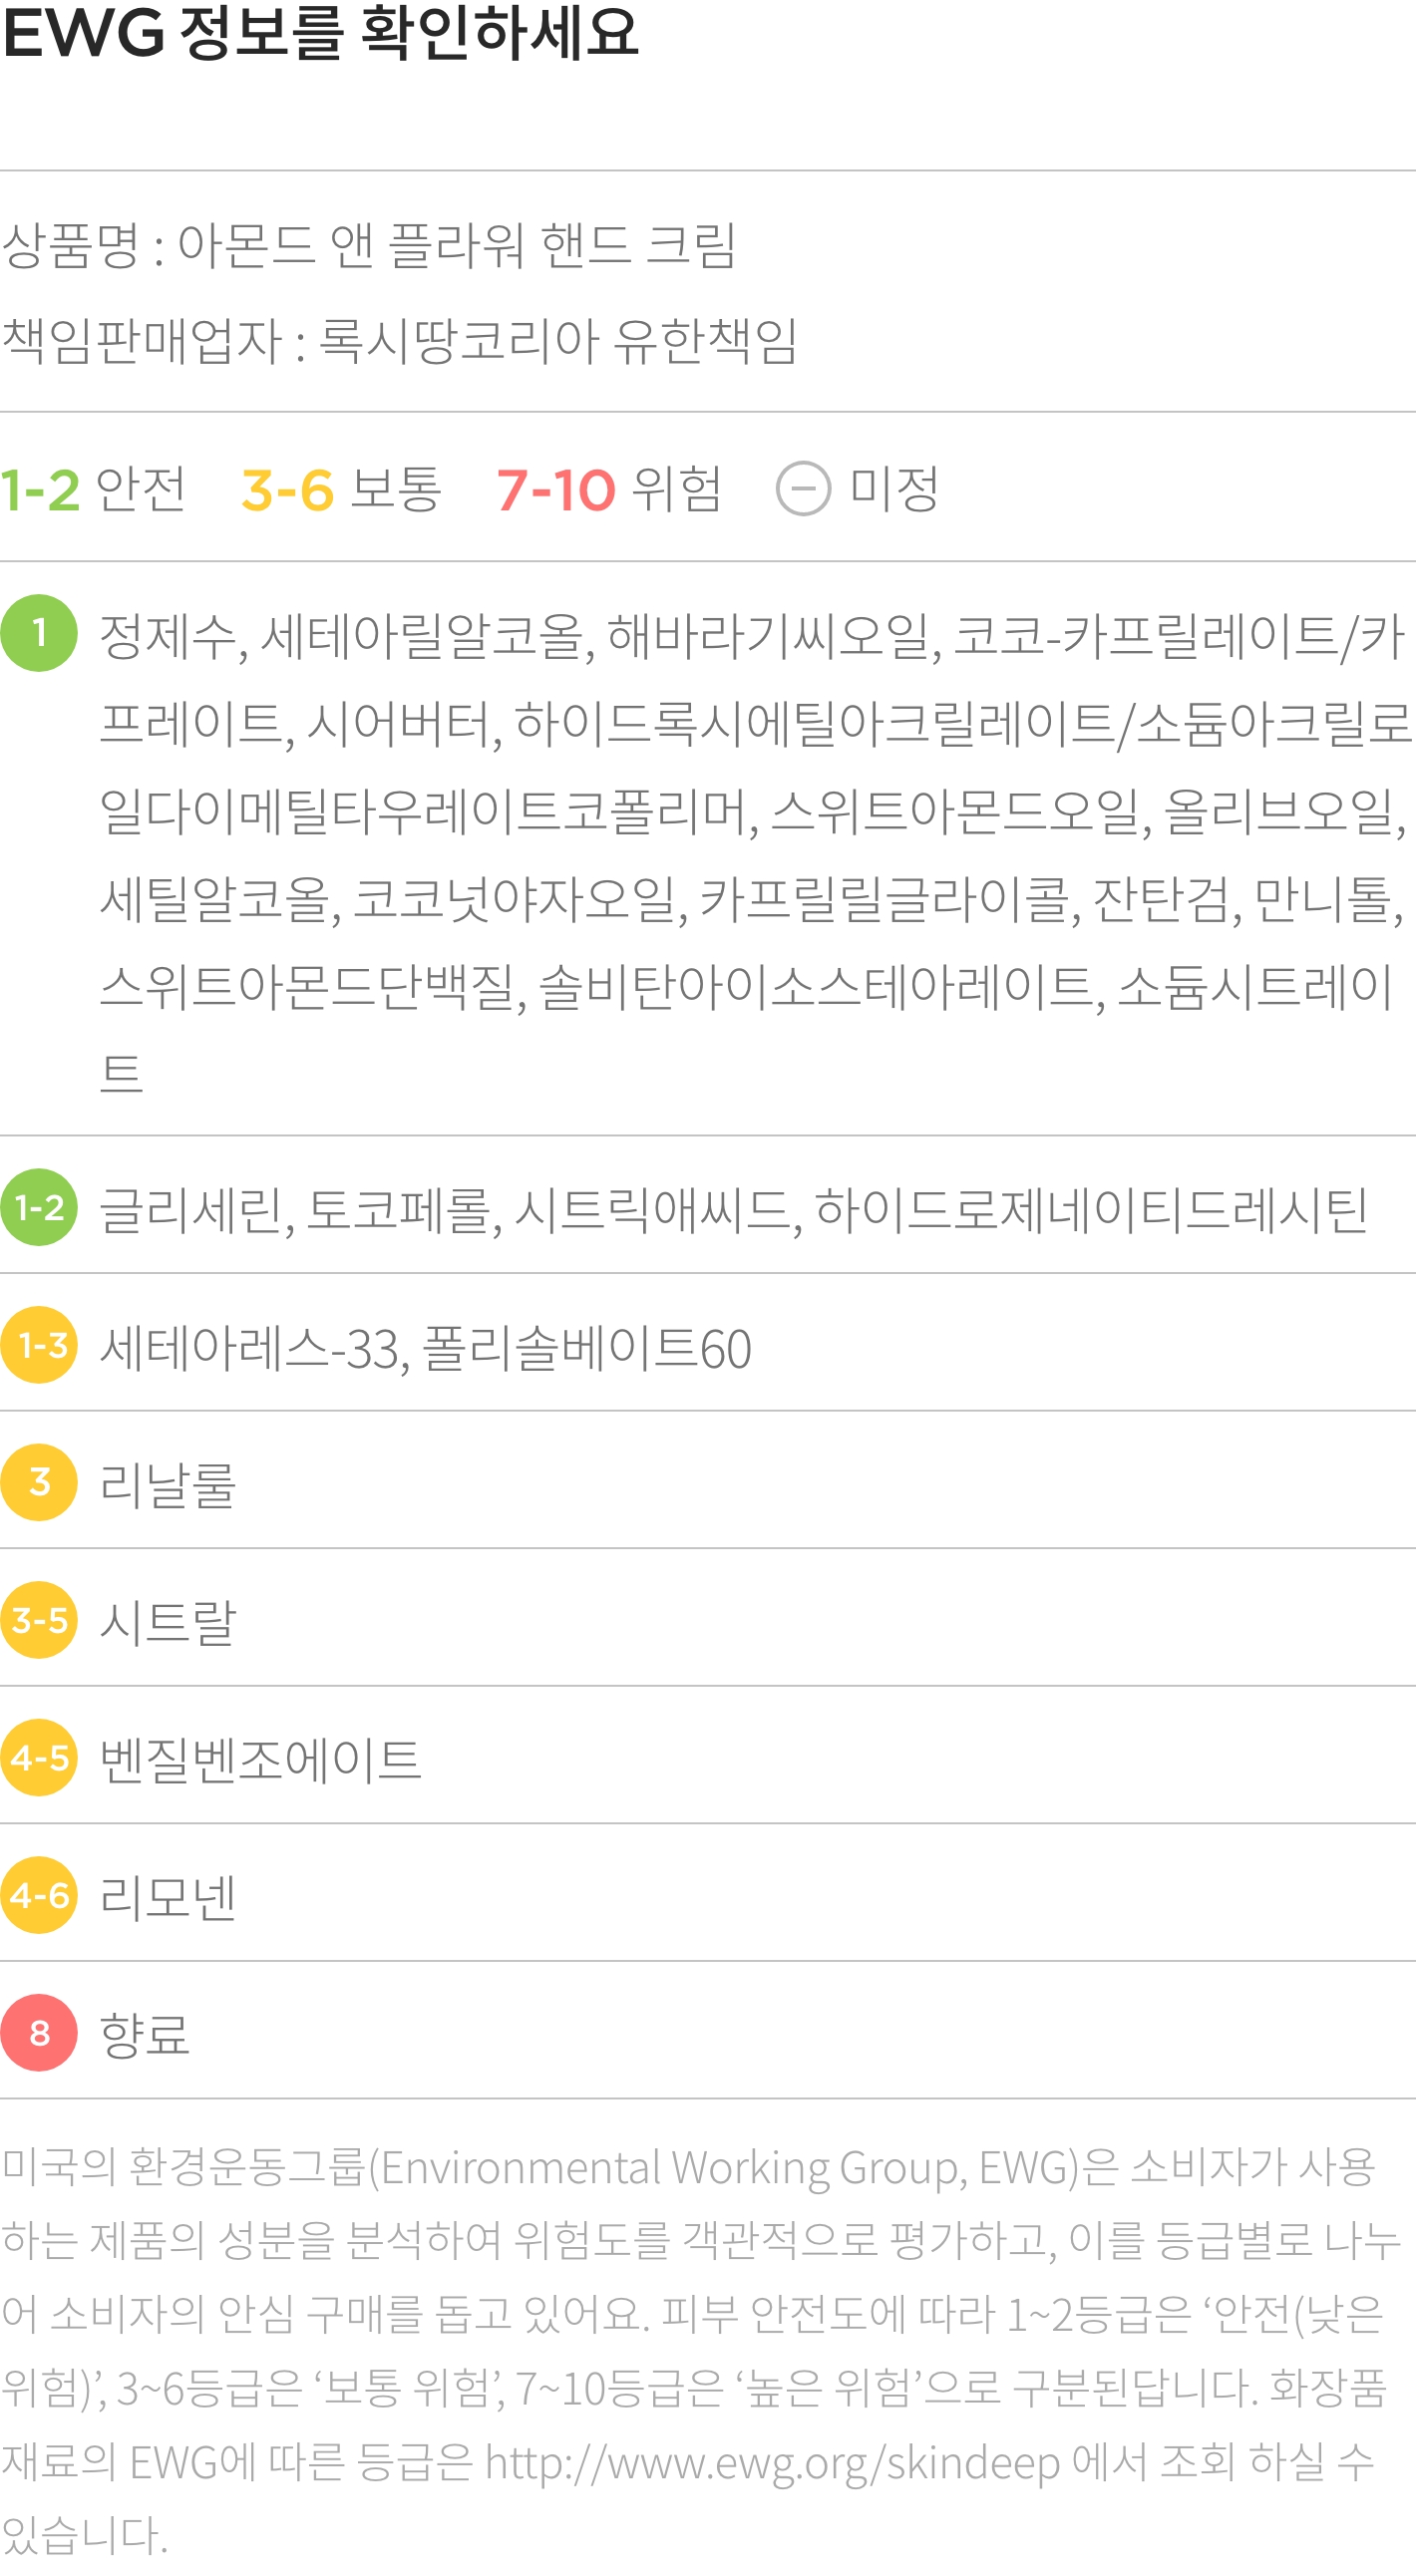Click the yellow grade 3 badge
Viewport: 1416px width, 2576px height.
click(39, 1482)
